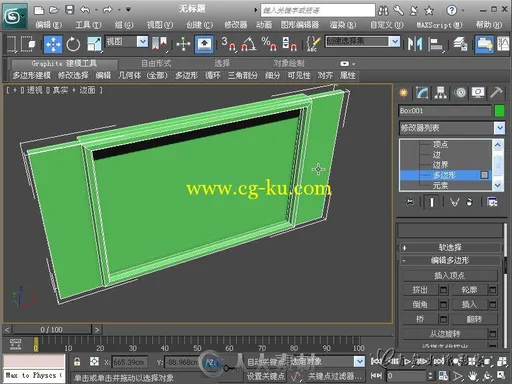The width and height of the screenshot is (512, 384).
Task: Open Extrude settings box
Action: (x=443, y=290)
